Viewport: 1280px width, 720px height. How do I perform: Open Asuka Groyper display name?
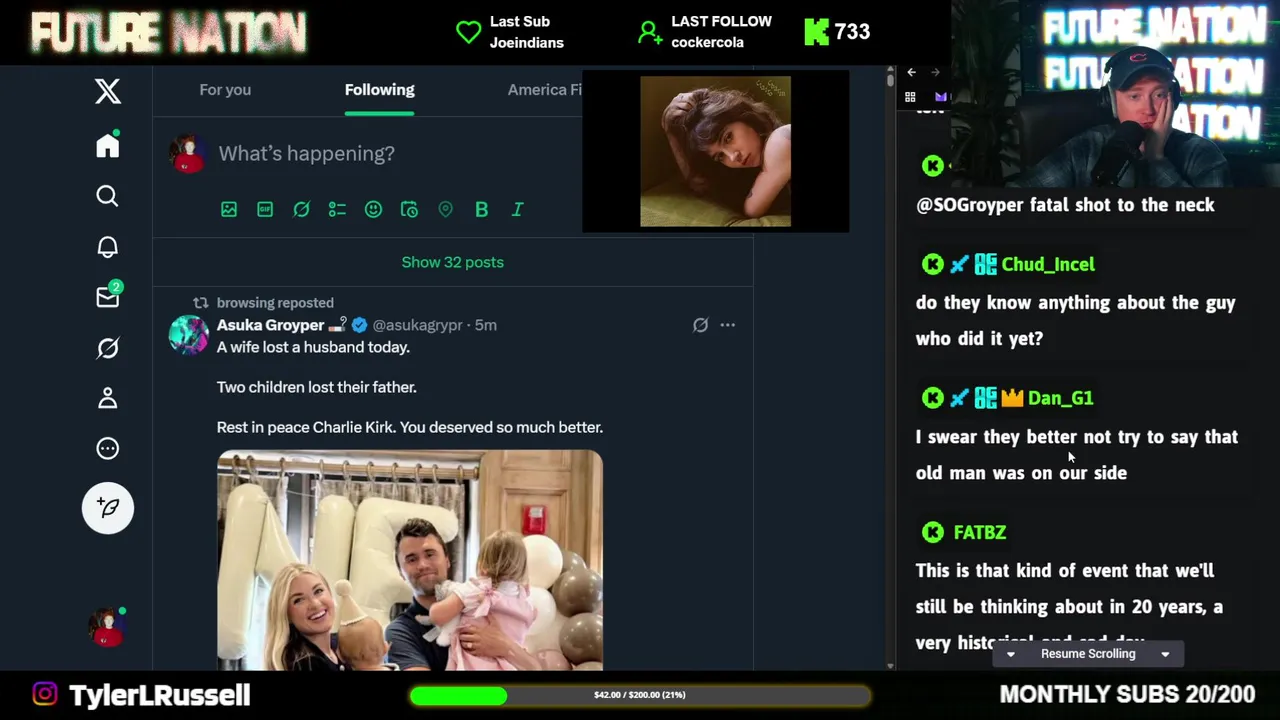pyautogui.click(x=270, y=325)
